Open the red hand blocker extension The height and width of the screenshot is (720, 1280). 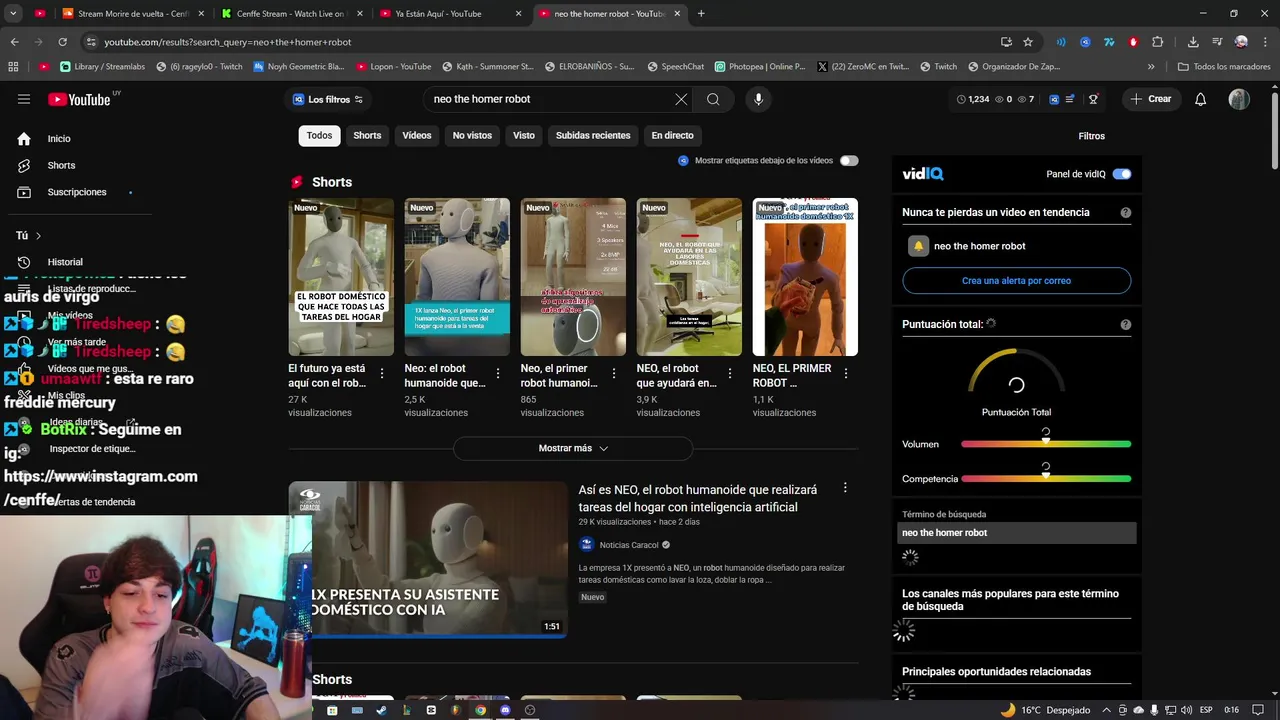[1133, 42]
